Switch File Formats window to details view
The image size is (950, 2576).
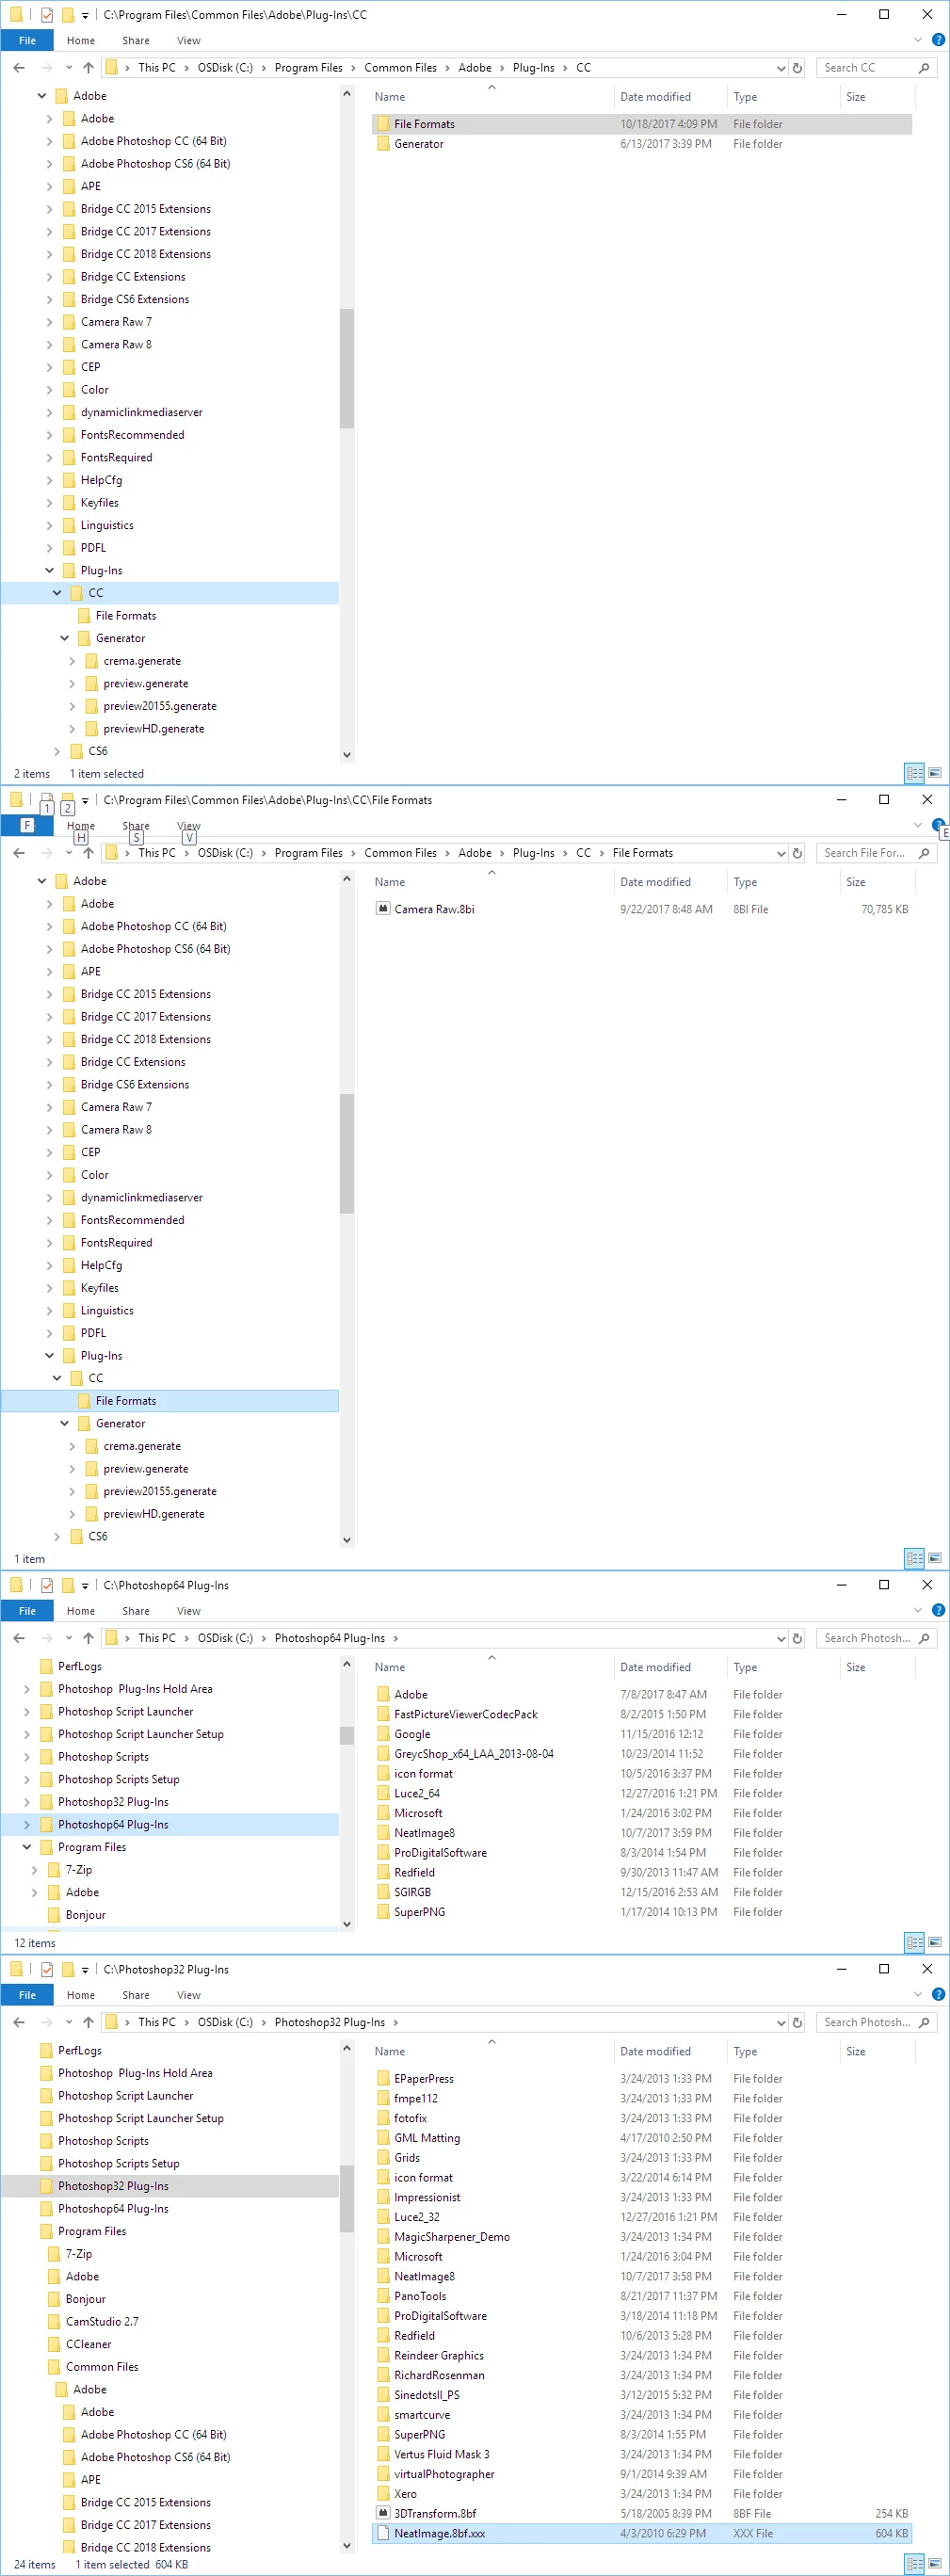(914, 1558)
